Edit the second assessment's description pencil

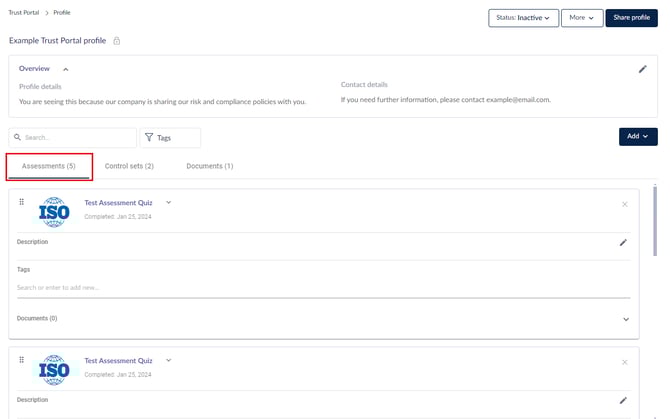[x=623, y=400]
